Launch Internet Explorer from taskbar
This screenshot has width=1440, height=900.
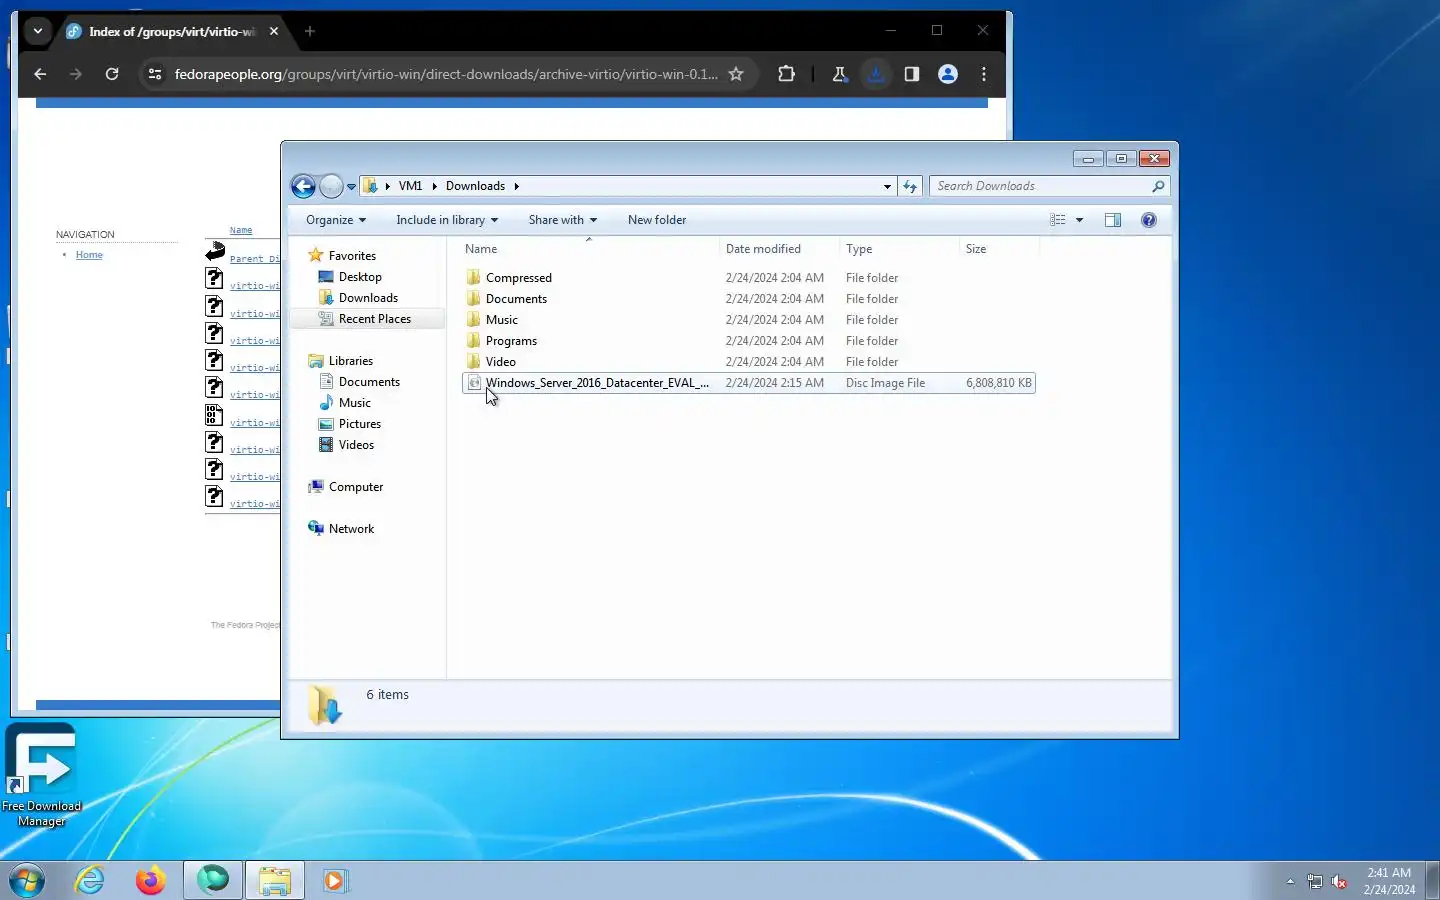(90, 880)
